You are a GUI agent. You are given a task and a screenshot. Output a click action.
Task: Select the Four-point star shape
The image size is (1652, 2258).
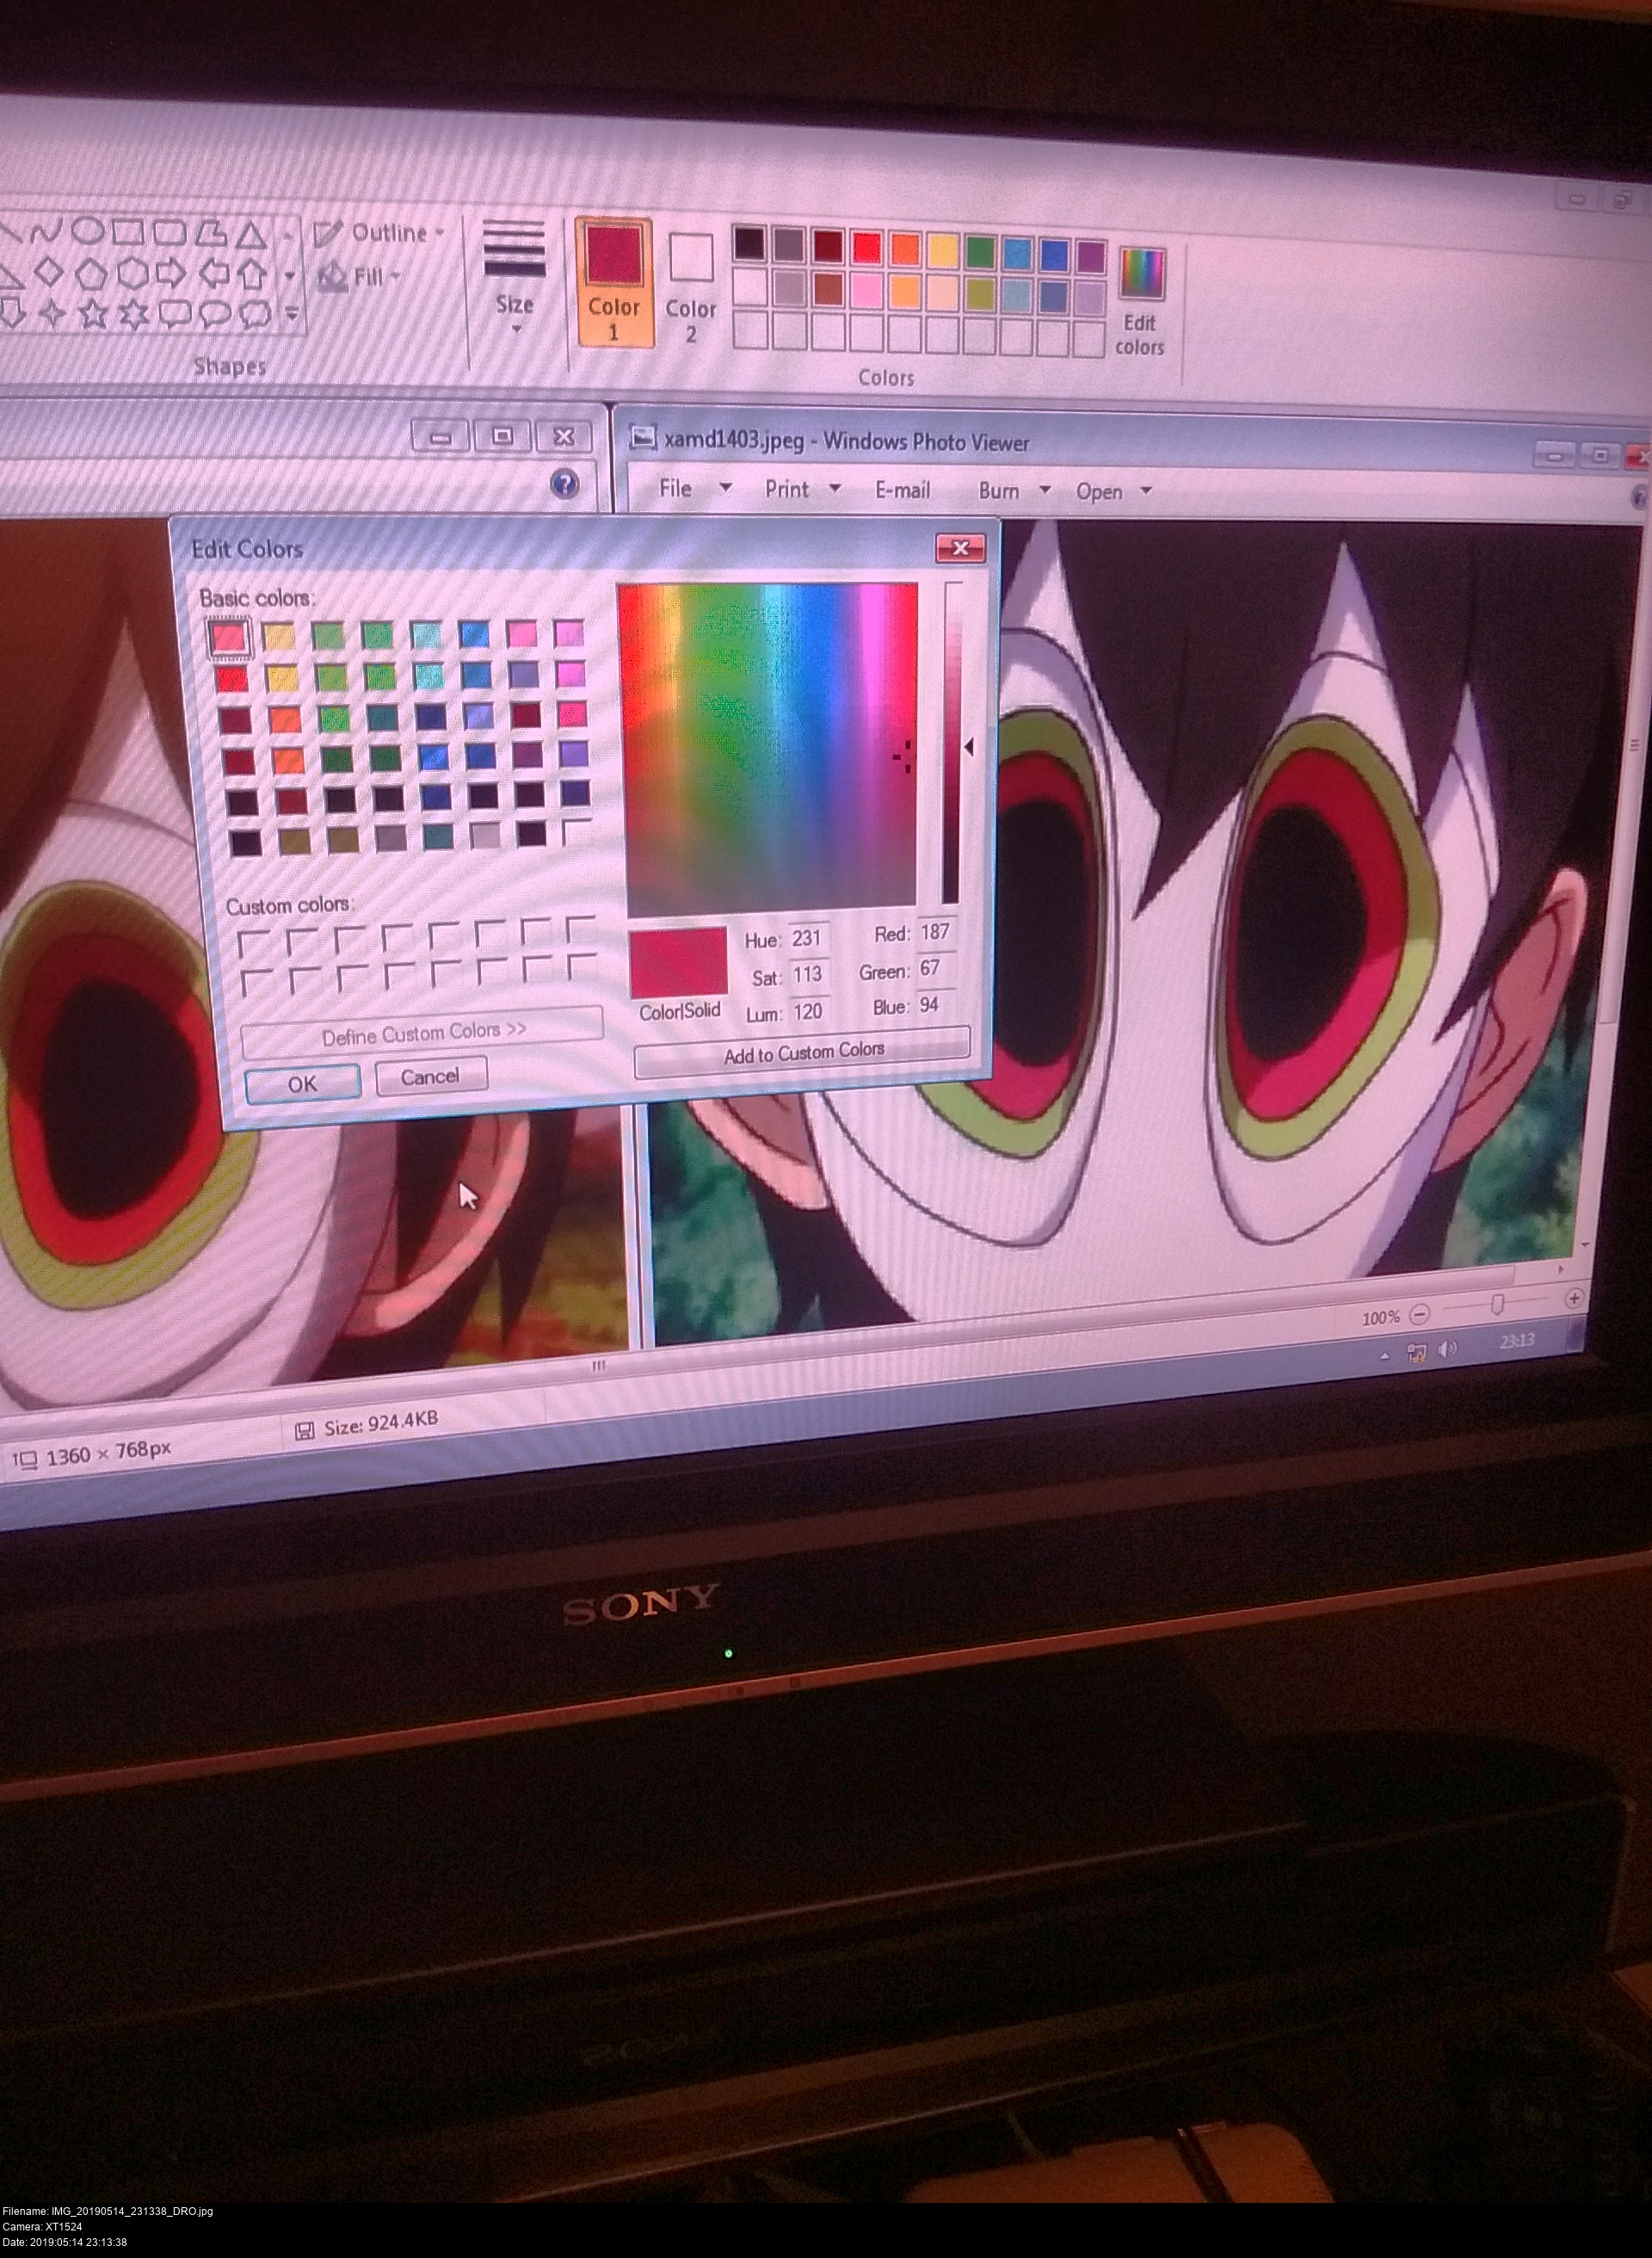click(x=52, y=314)
